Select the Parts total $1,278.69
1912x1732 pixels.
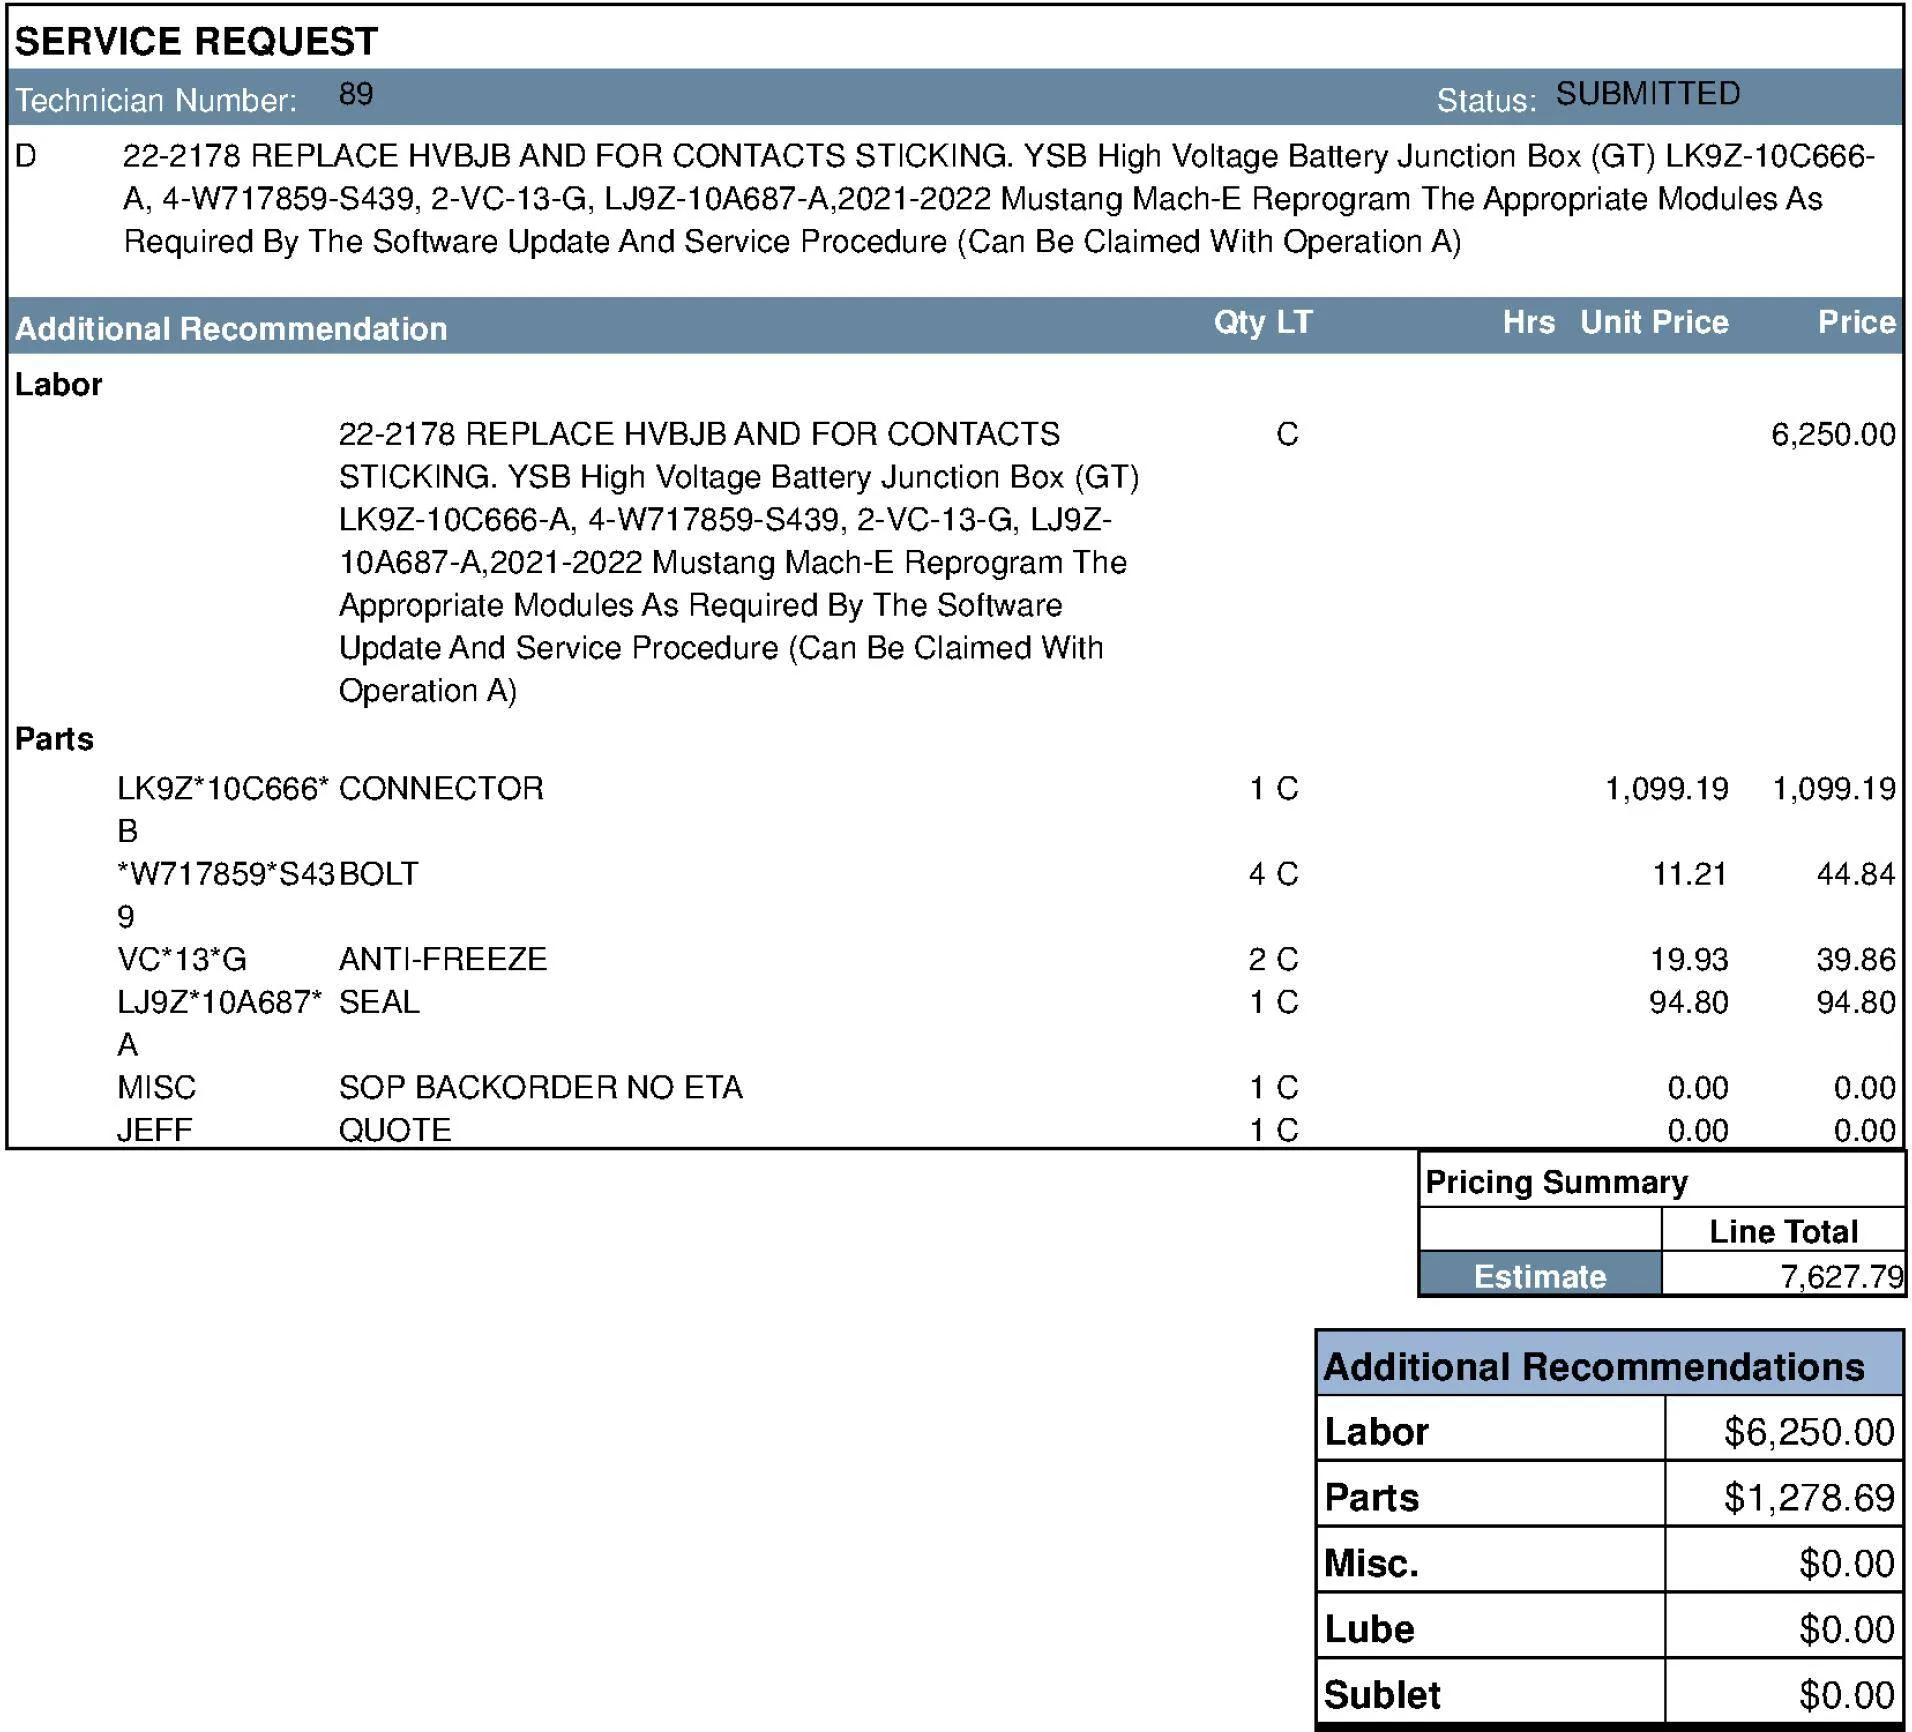(1808, 1497)
